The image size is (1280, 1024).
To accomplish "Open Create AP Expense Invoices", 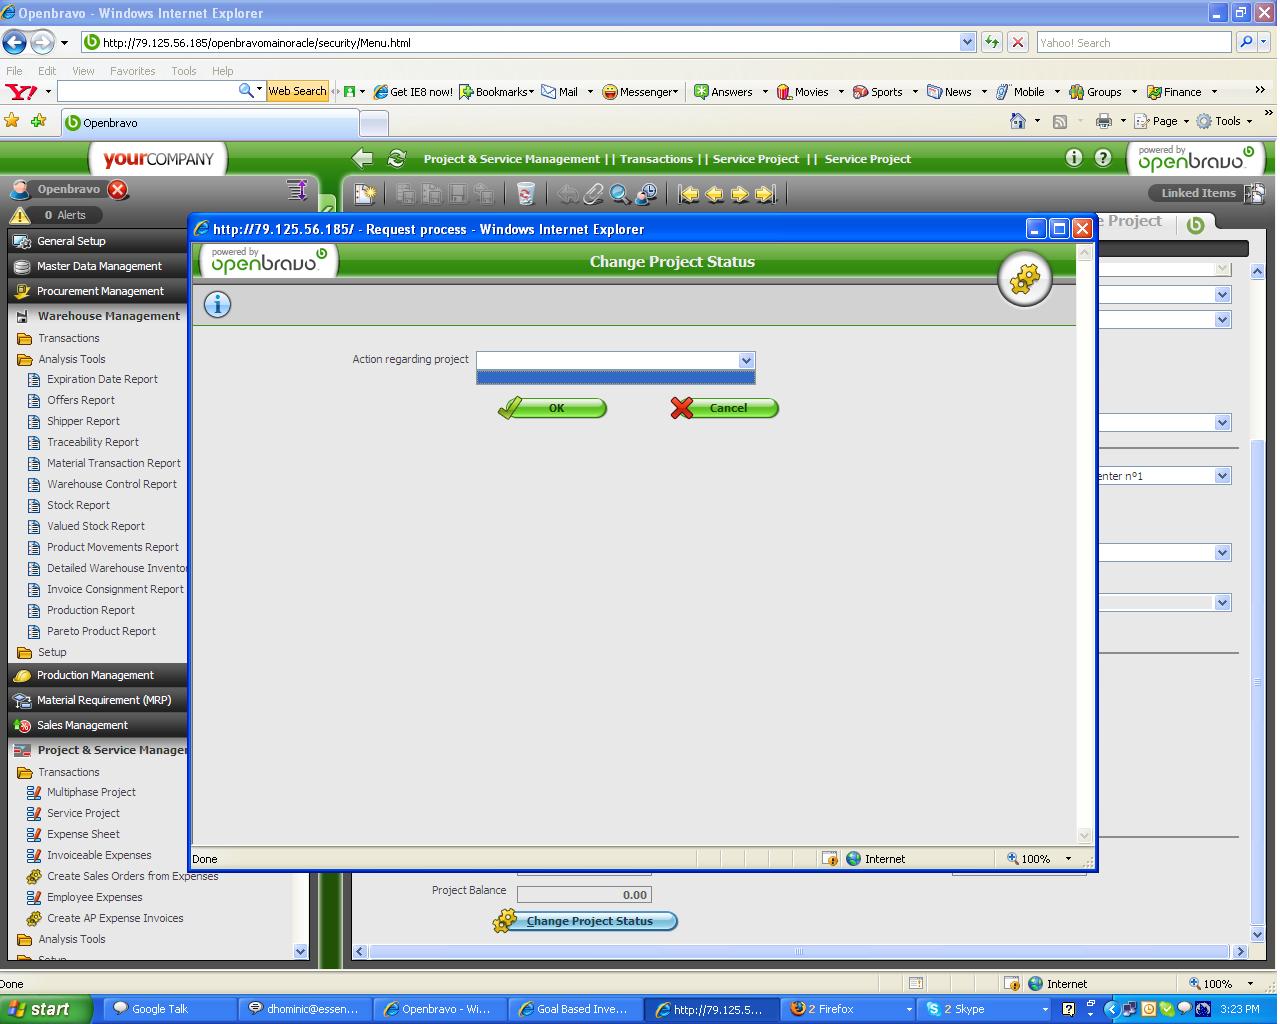I will coord(115,918).
